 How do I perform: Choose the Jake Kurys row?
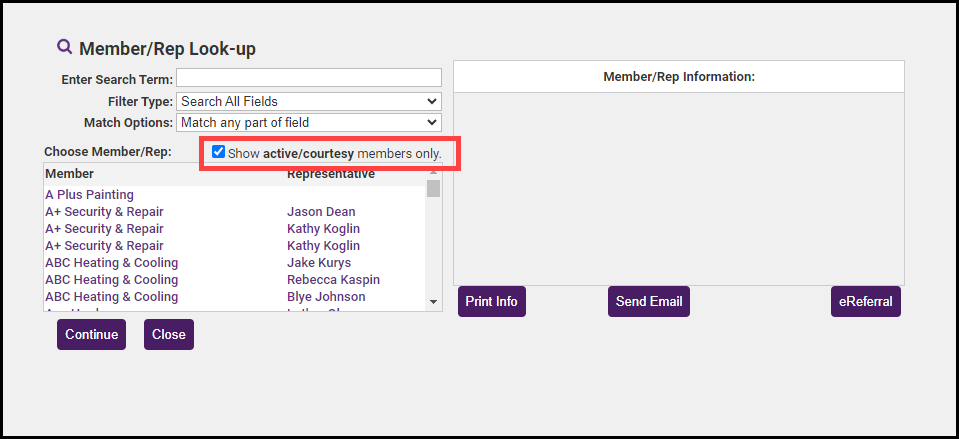[x=319, y=263]
